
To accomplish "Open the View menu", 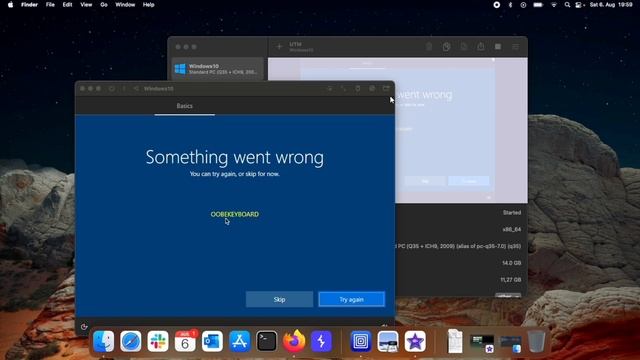I will [x=86, y=5].
